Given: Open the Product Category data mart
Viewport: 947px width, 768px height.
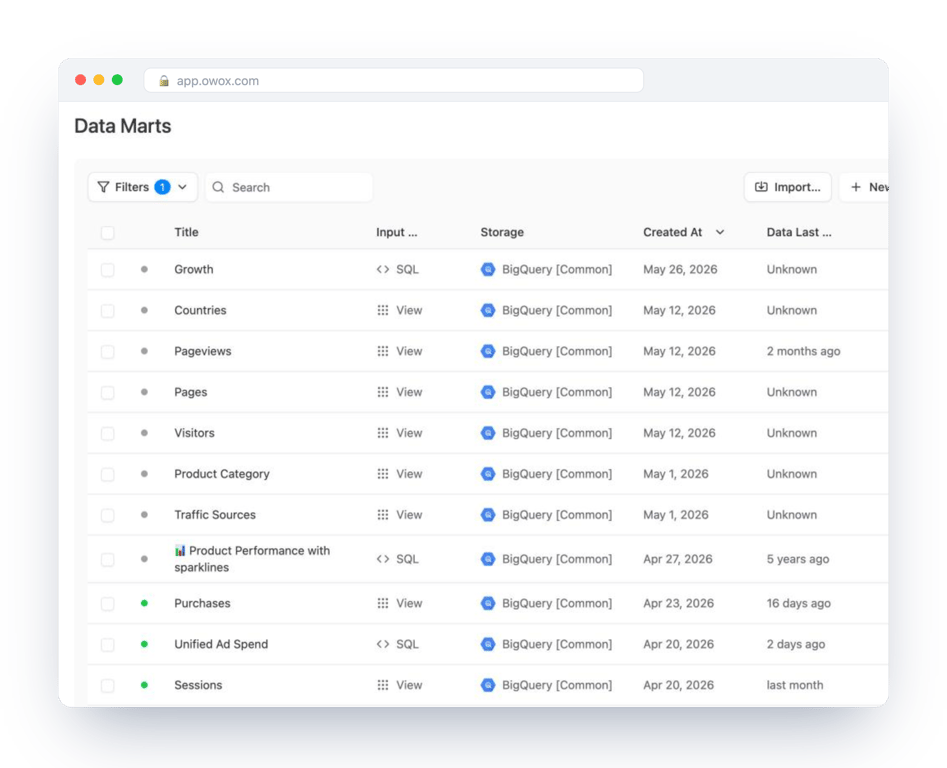Looking at the screenshot, I should point(222,474).
